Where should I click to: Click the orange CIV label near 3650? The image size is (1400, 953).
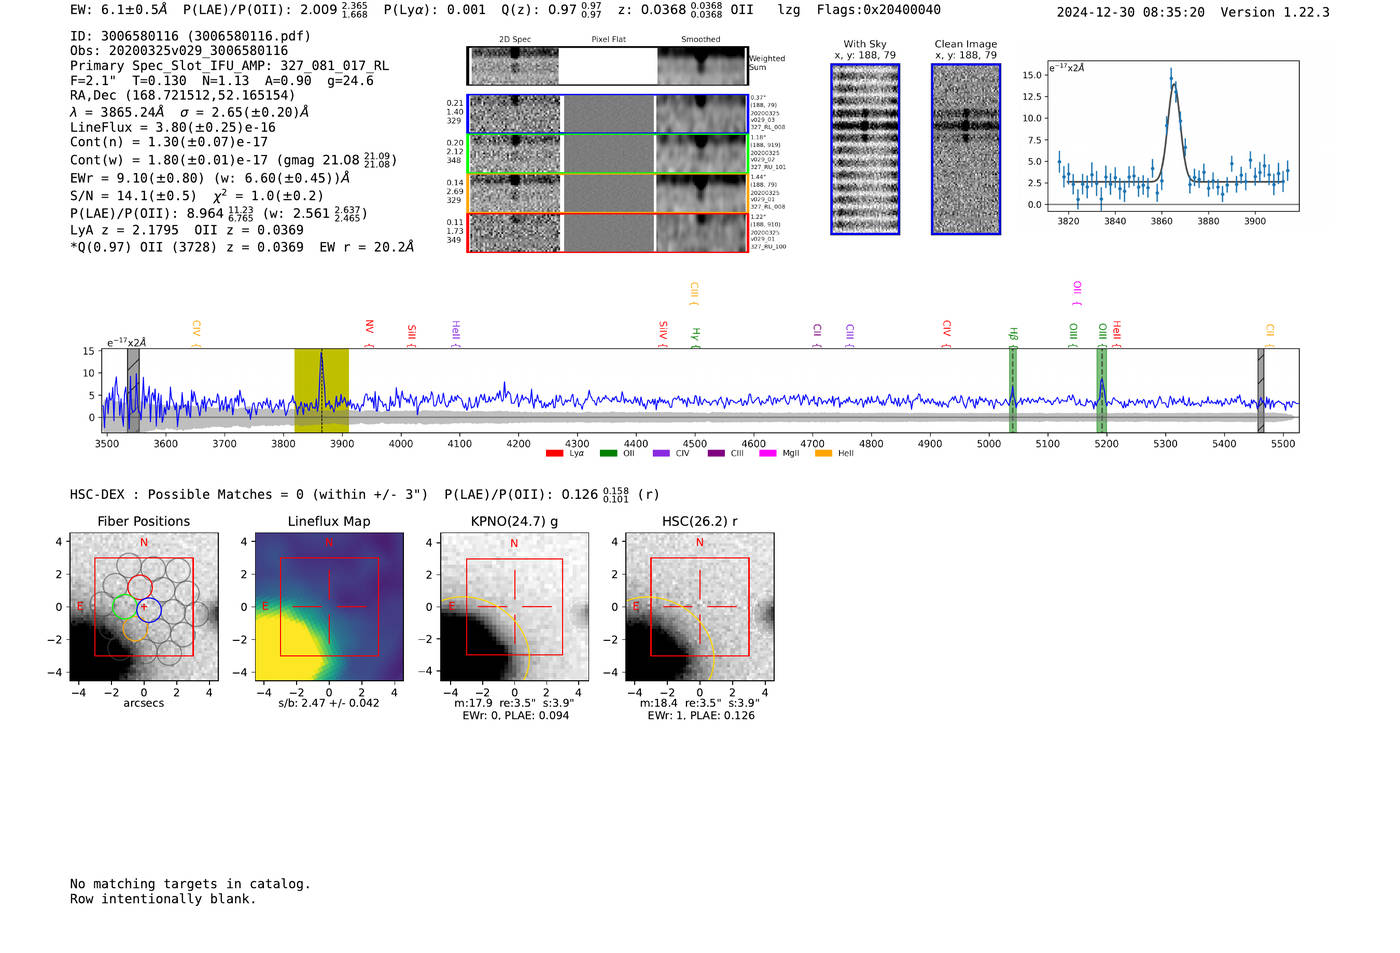(196, 334)
